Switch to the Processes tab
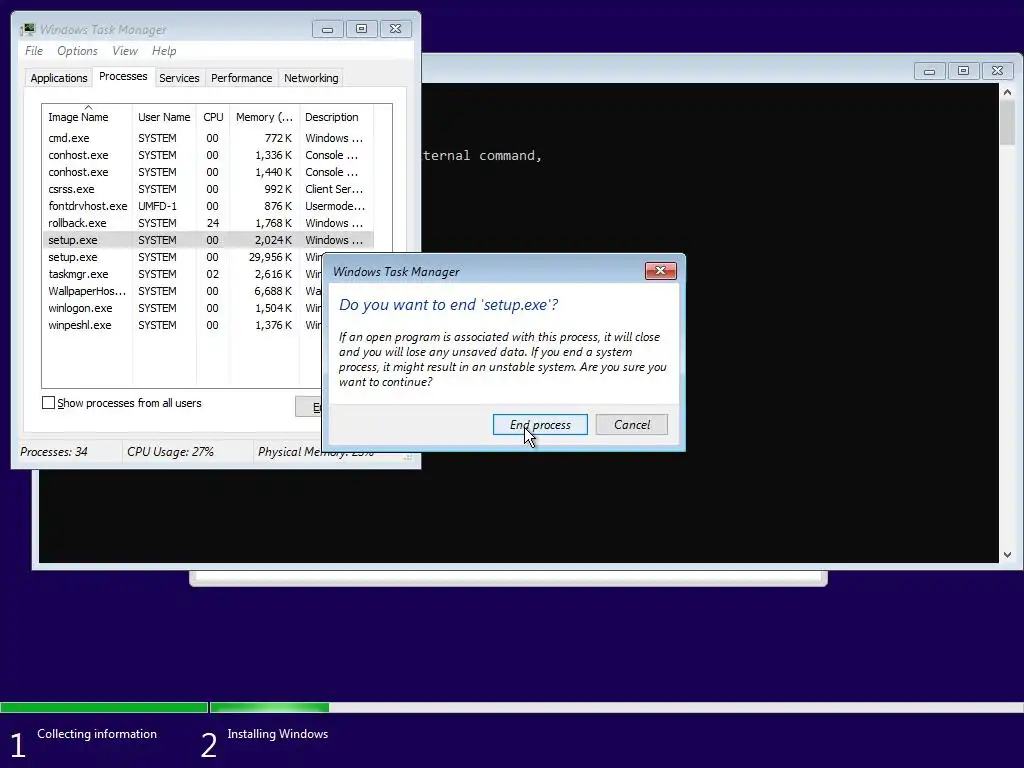 (123, 76)
